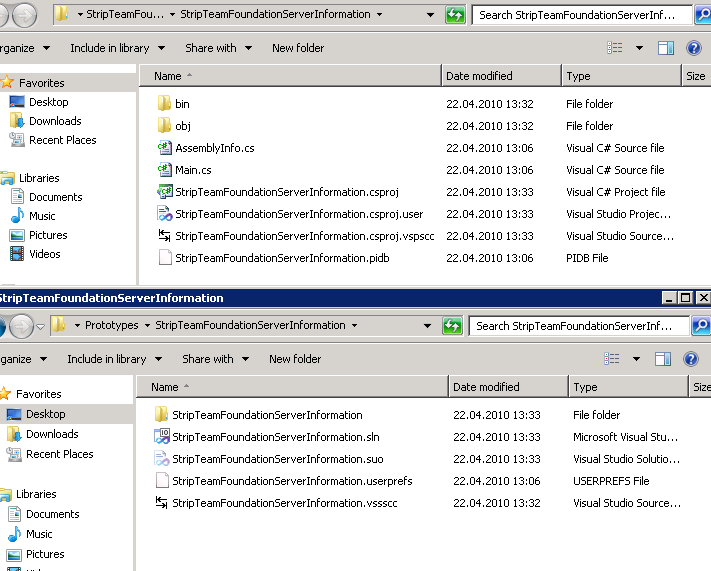Open the StripTeamFoundationServerInformation folder icon in bottom window

(x=161, y=415)
